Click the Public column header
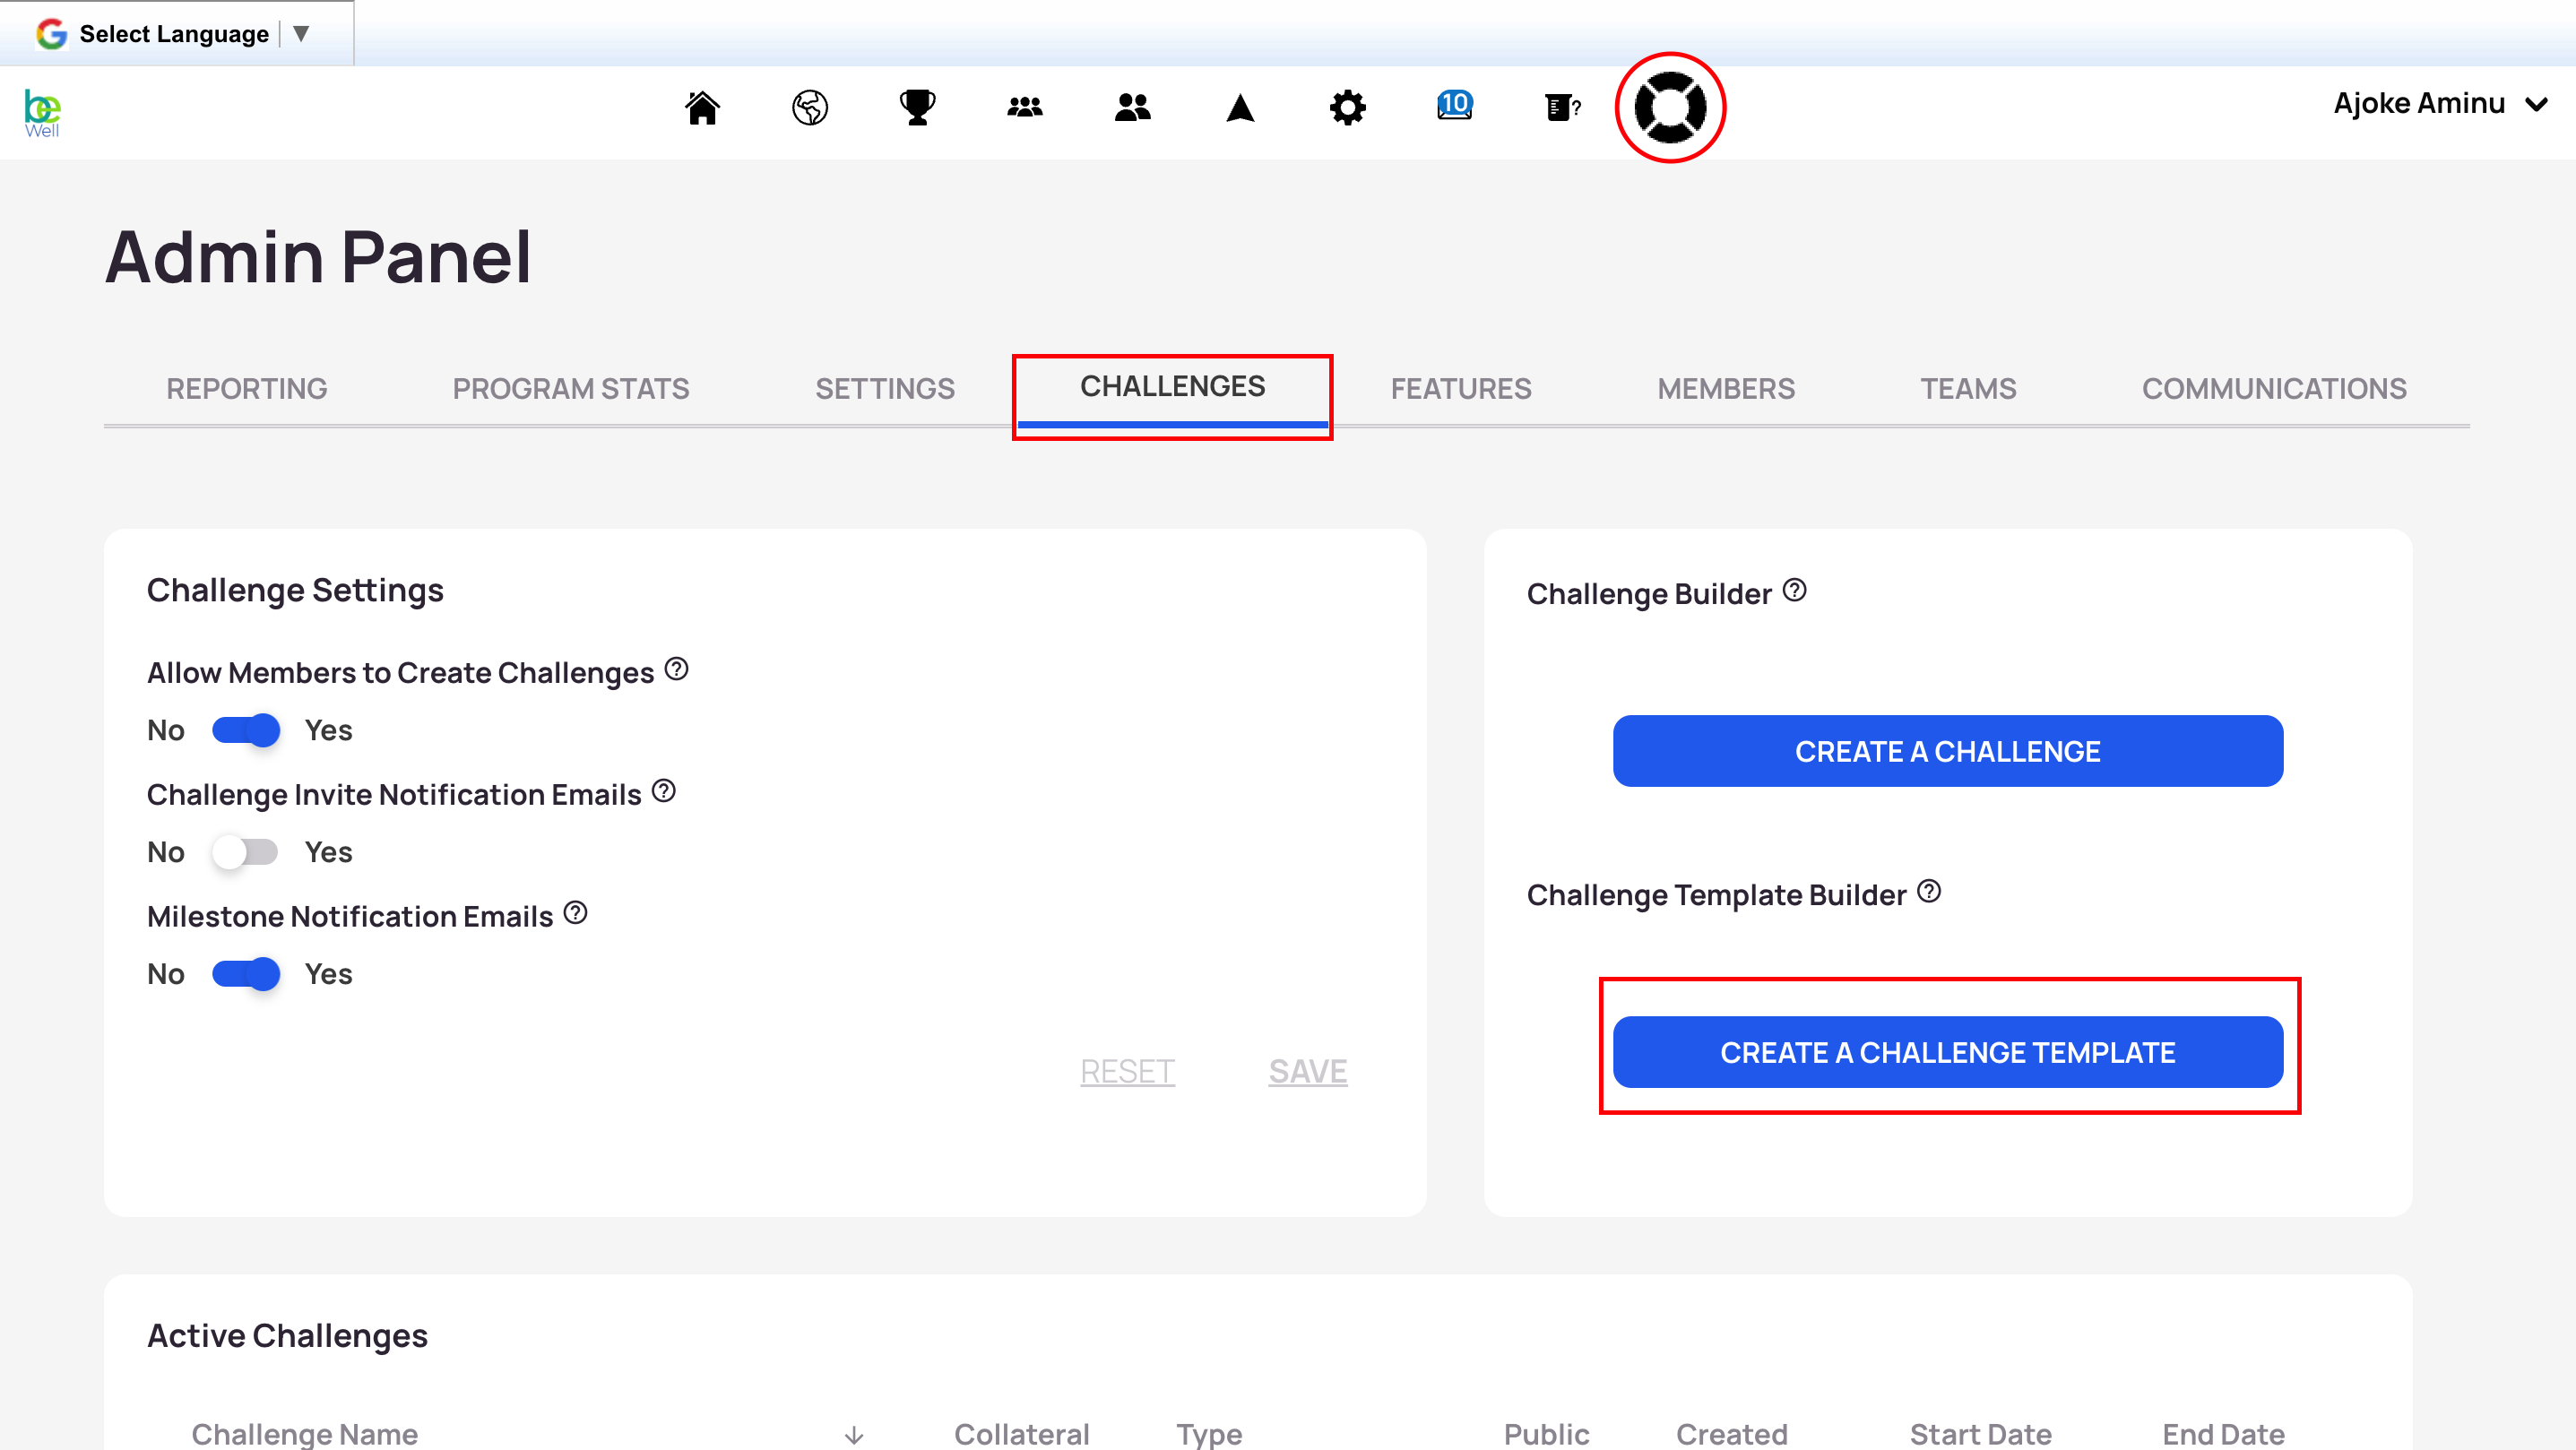 coord(1546,1435)
